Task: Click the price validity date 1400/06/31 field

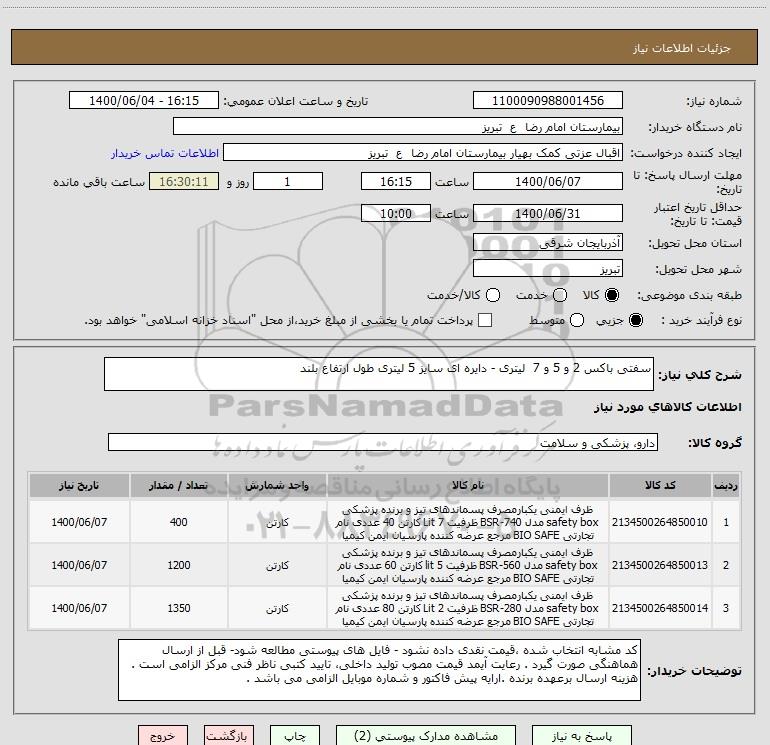Action: (548, 213)
